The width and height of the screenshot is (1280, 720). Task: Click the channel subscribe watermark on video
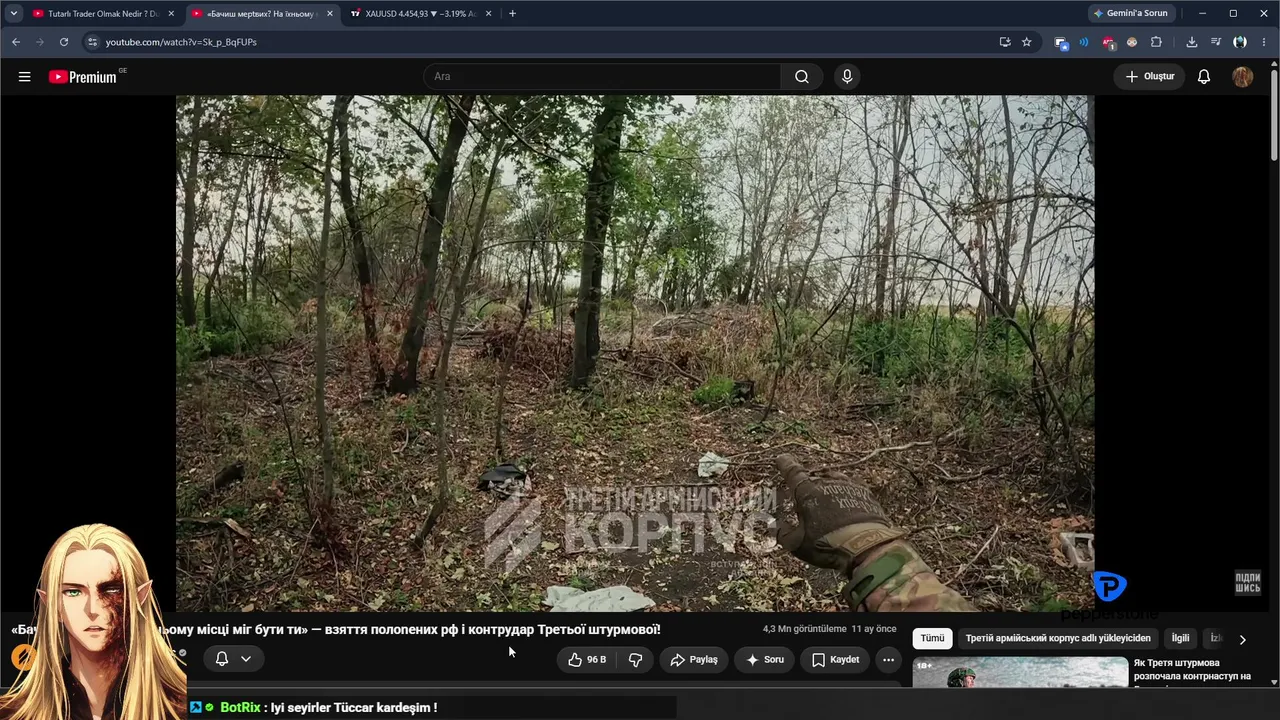[1247, 583]
